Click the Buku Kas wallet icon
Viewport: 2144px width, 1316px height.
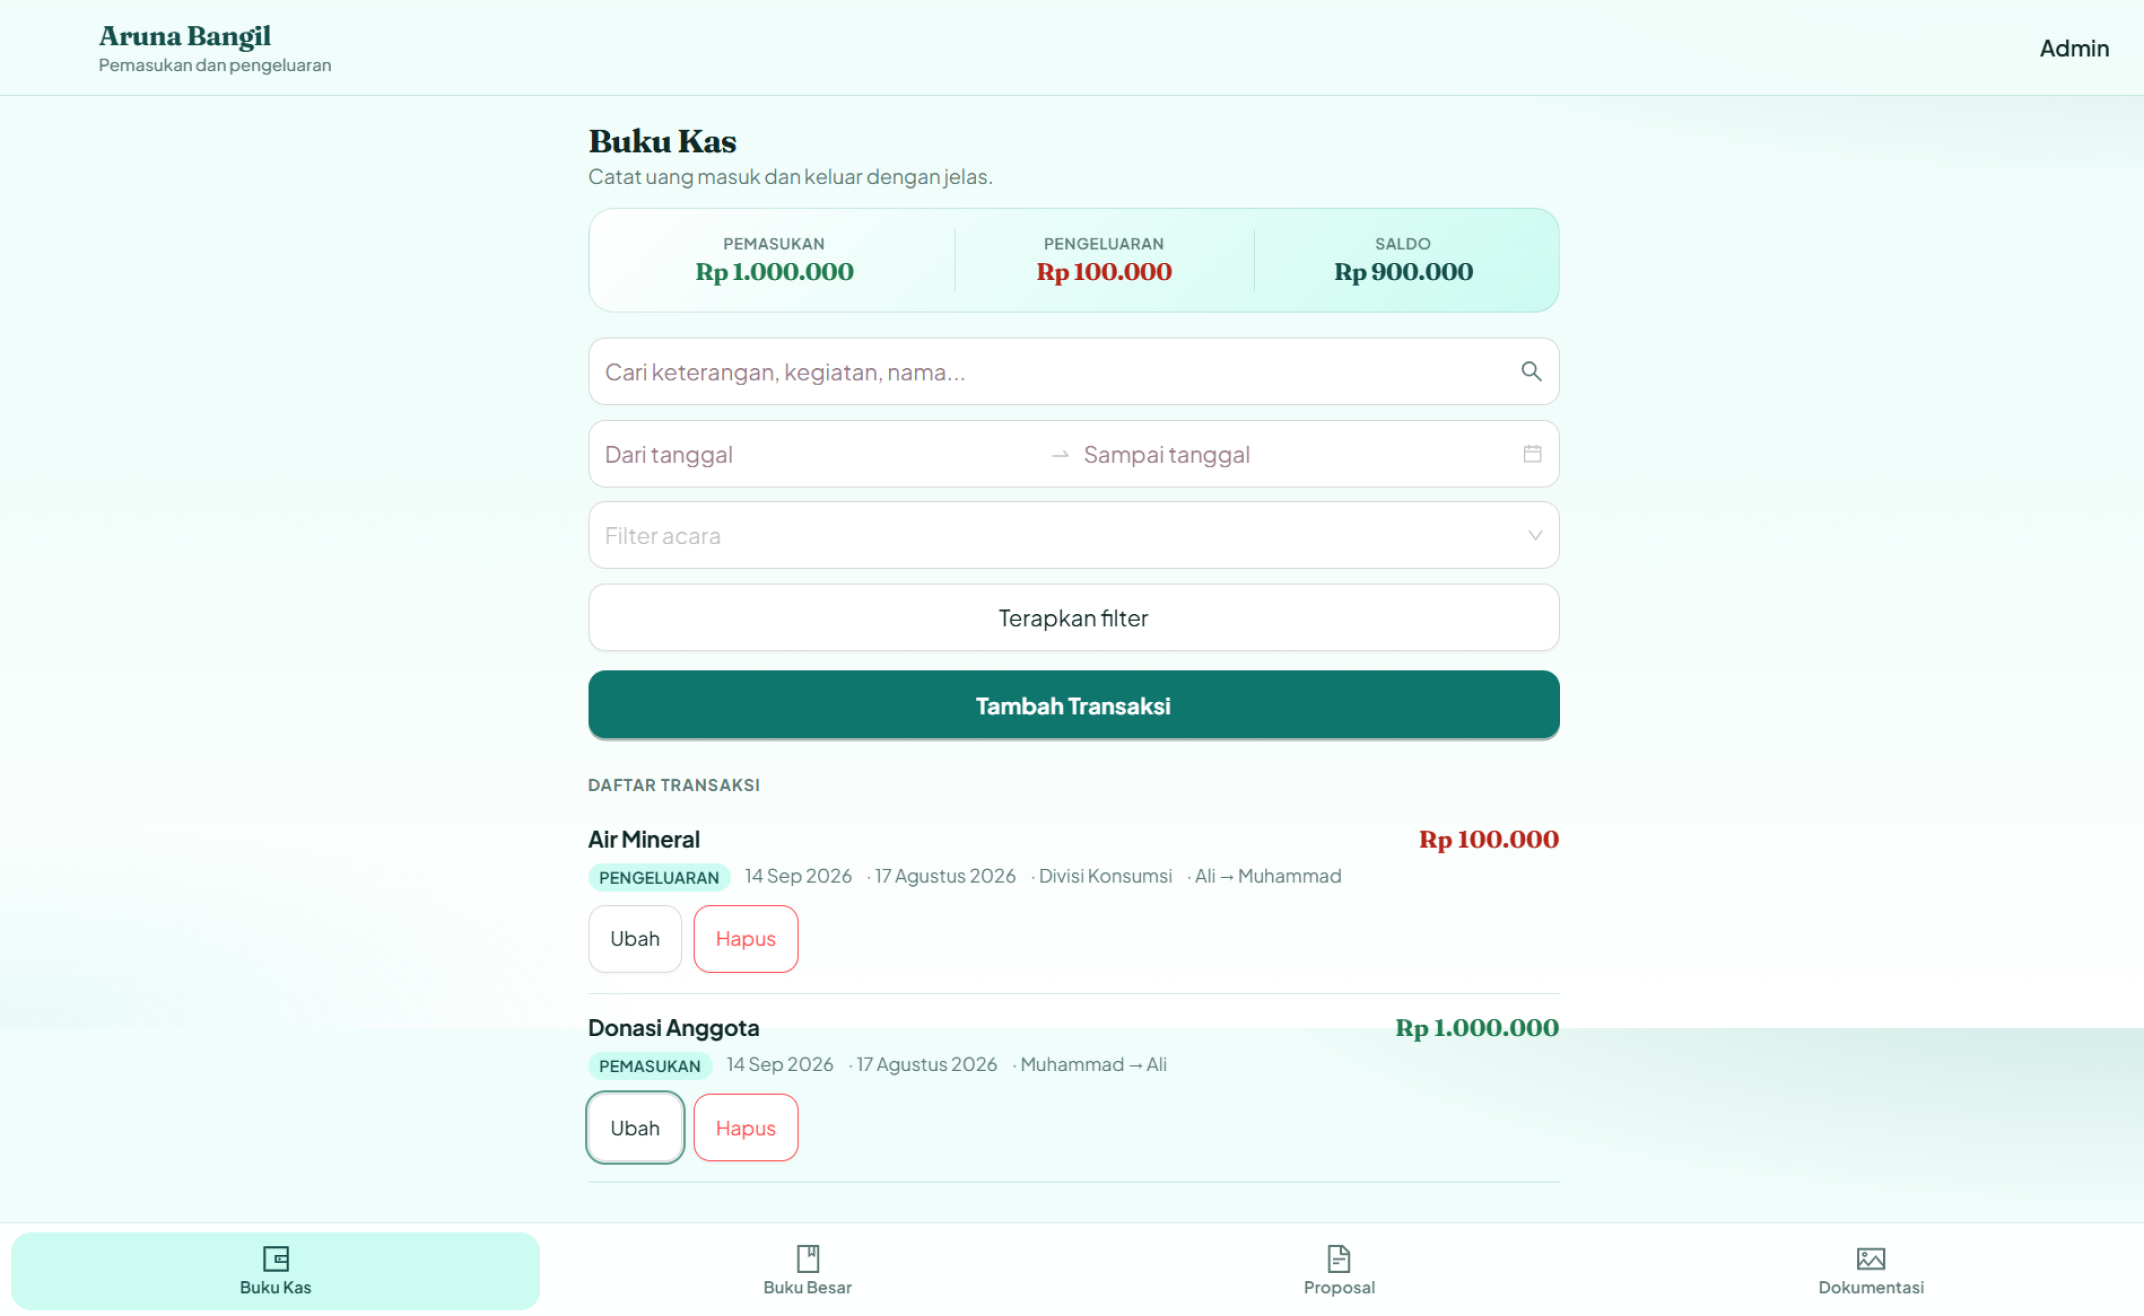275,1258
